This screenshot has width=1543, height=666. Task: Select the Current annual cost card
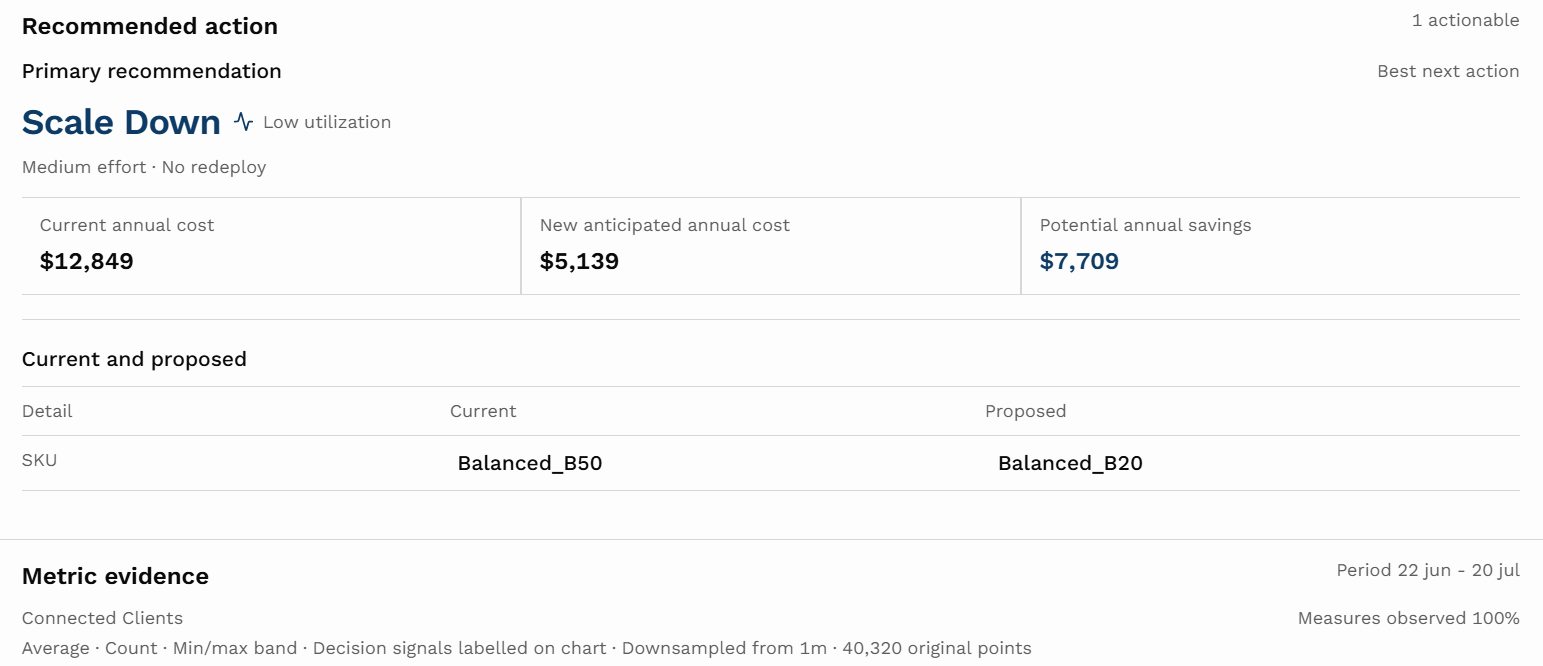click(271, 246)
